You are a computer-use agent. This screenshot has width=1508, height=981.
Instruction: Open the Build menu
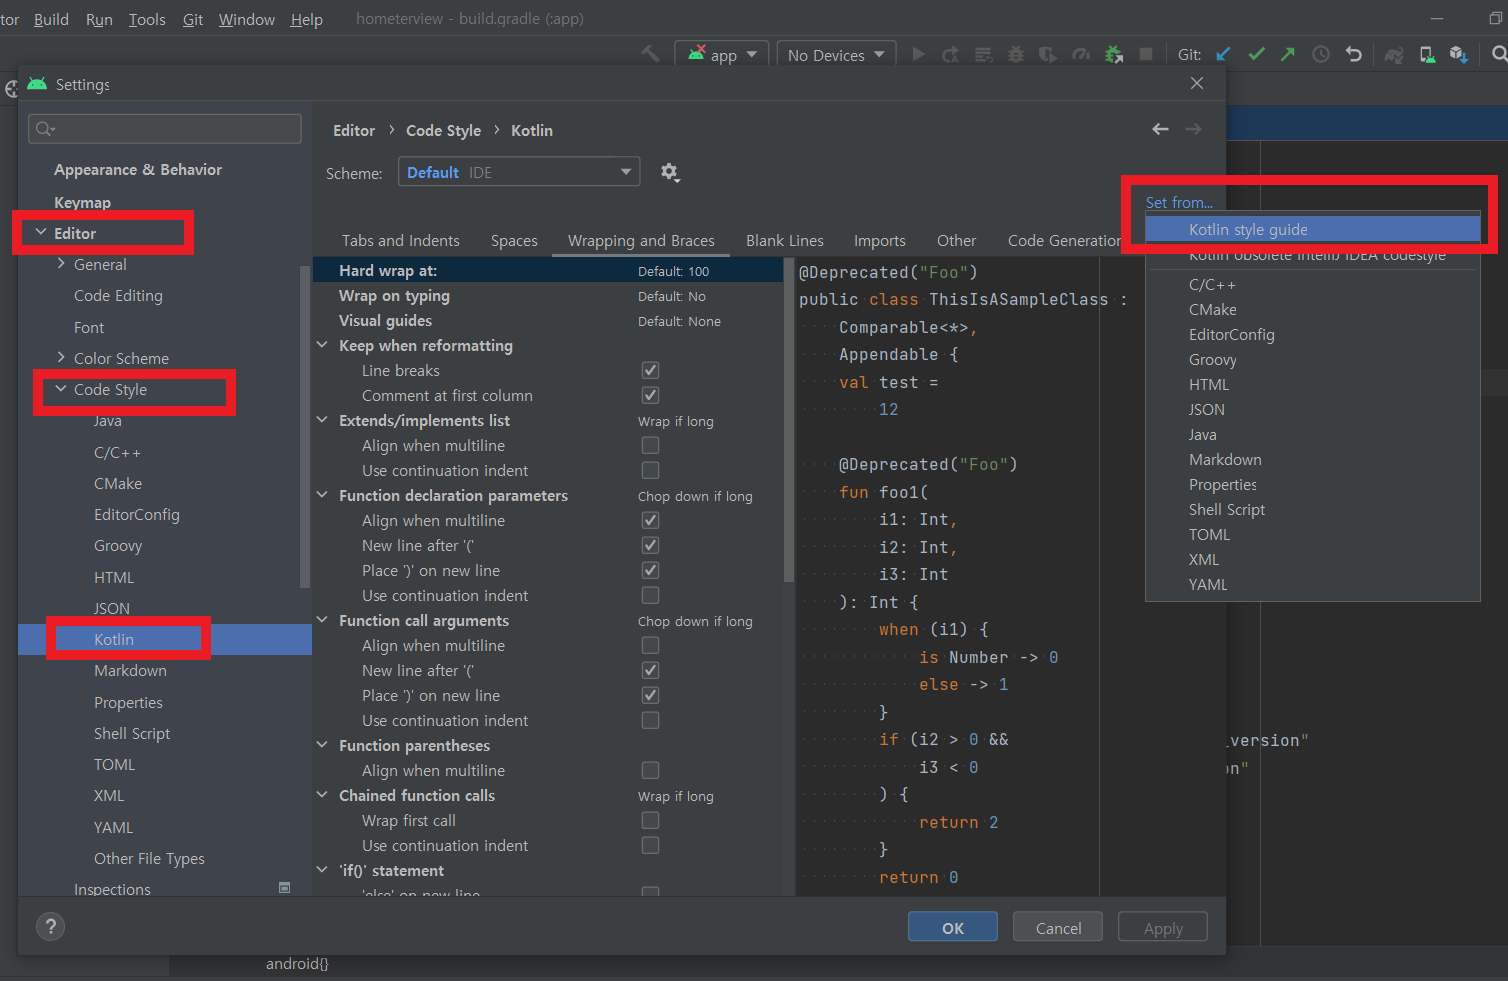(51, 19)
